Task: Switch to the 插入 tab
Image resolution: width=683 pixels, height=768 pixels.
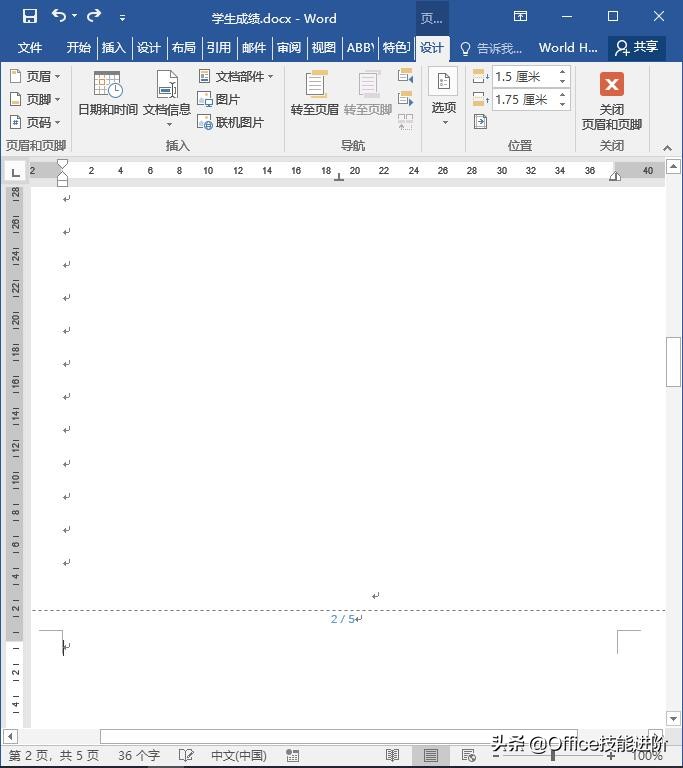Action: [114, 48]
